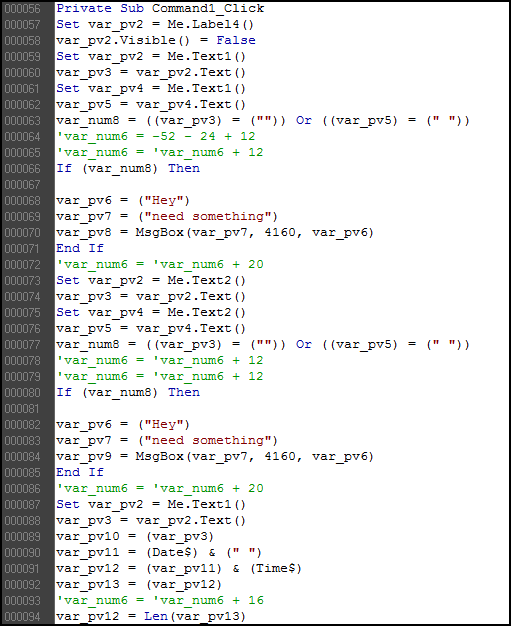Screen dimensions: 511x626
Task: Click "var_pv13 = (var_pv12)" line
Action: tap(139, 584)
